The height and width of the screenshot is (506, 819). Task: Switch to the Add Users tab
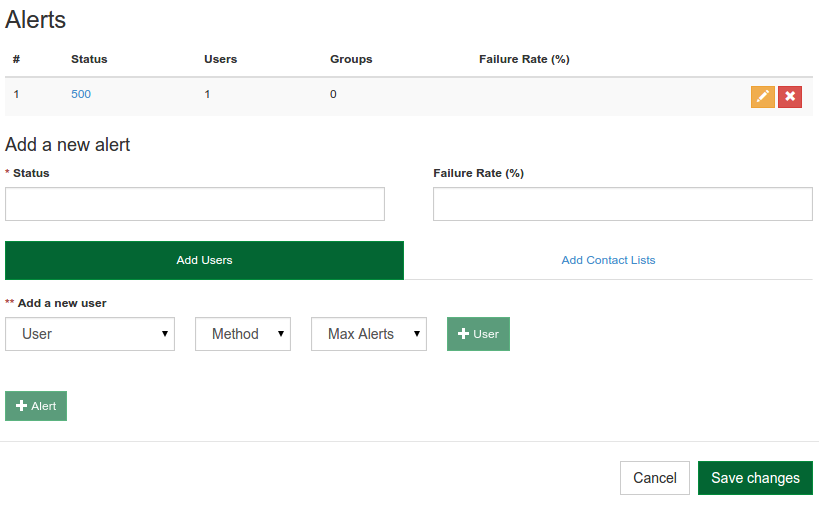[x=204, y=260]
